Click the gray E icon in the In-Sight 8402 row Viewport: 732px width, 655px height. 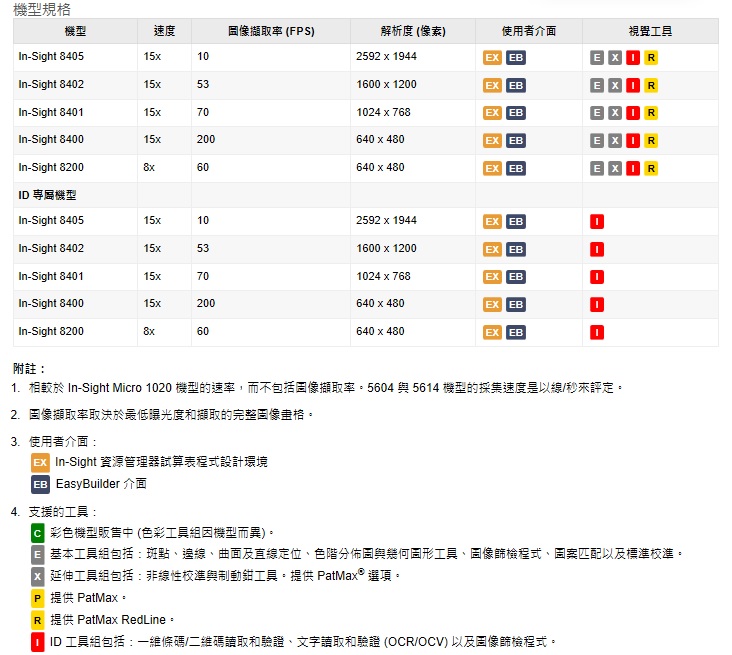coord(597,85)
